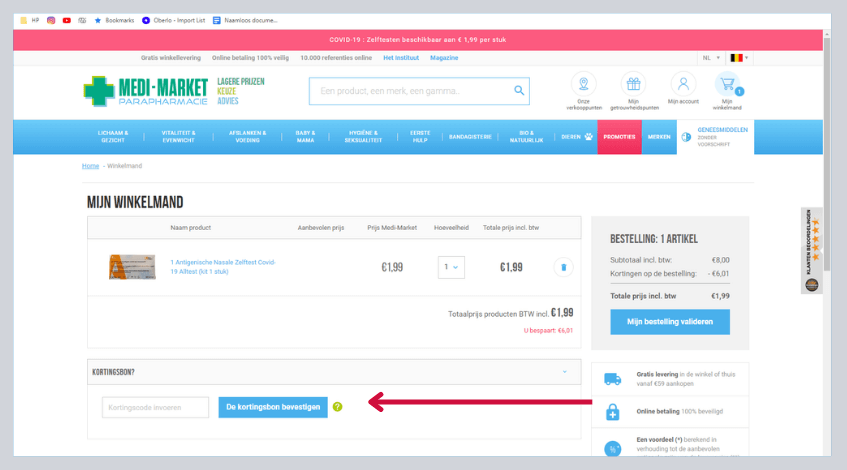Open the Instagram bookmark icon
Screen dimensions: 847x470
(x=50, y=19)
